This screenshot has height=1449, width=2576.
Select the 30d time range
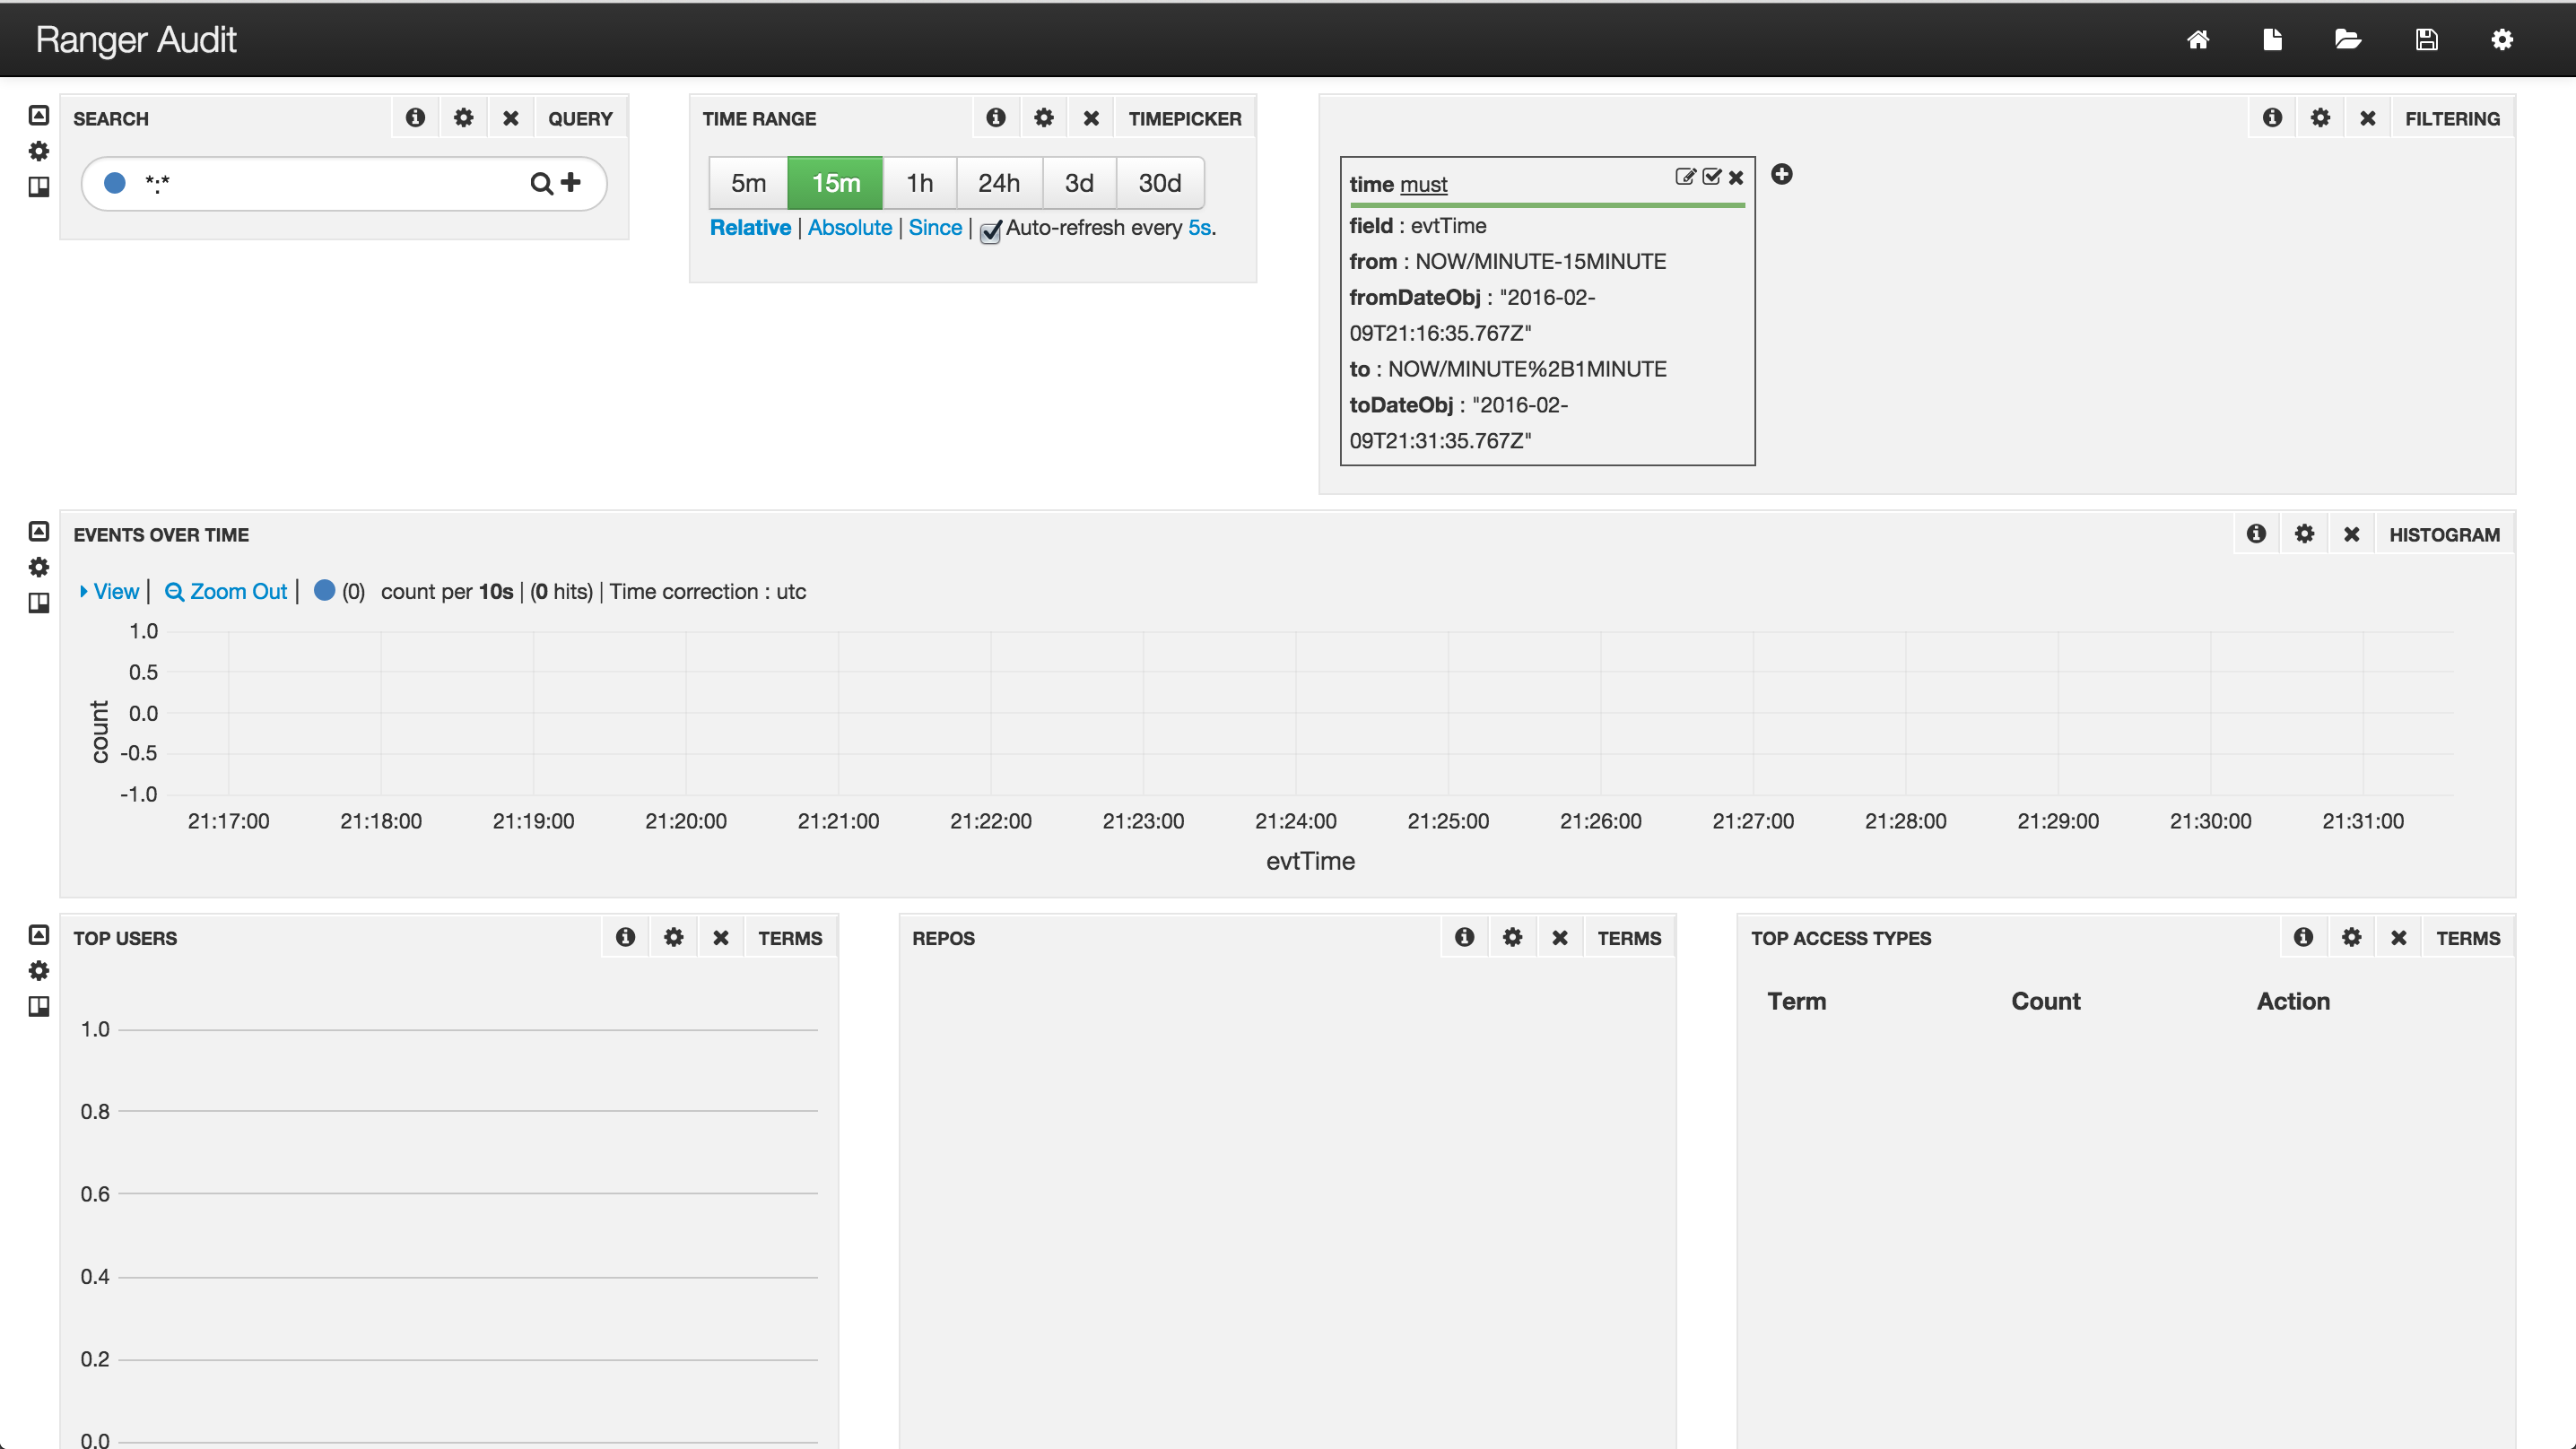pos(1159,183)
